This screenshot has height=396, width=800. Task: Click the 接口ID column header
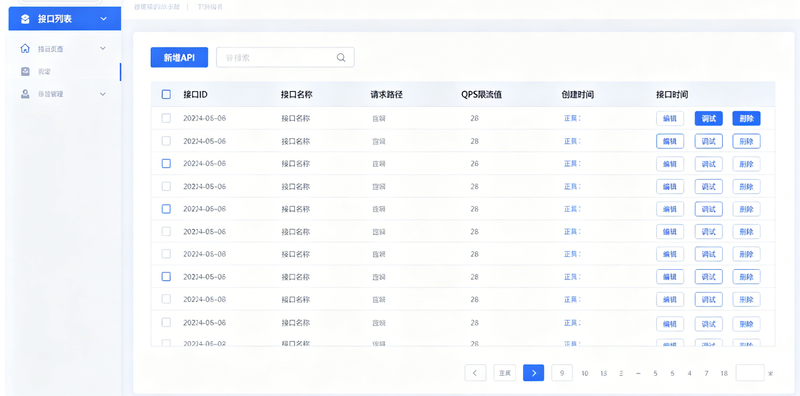click(195, 94)
